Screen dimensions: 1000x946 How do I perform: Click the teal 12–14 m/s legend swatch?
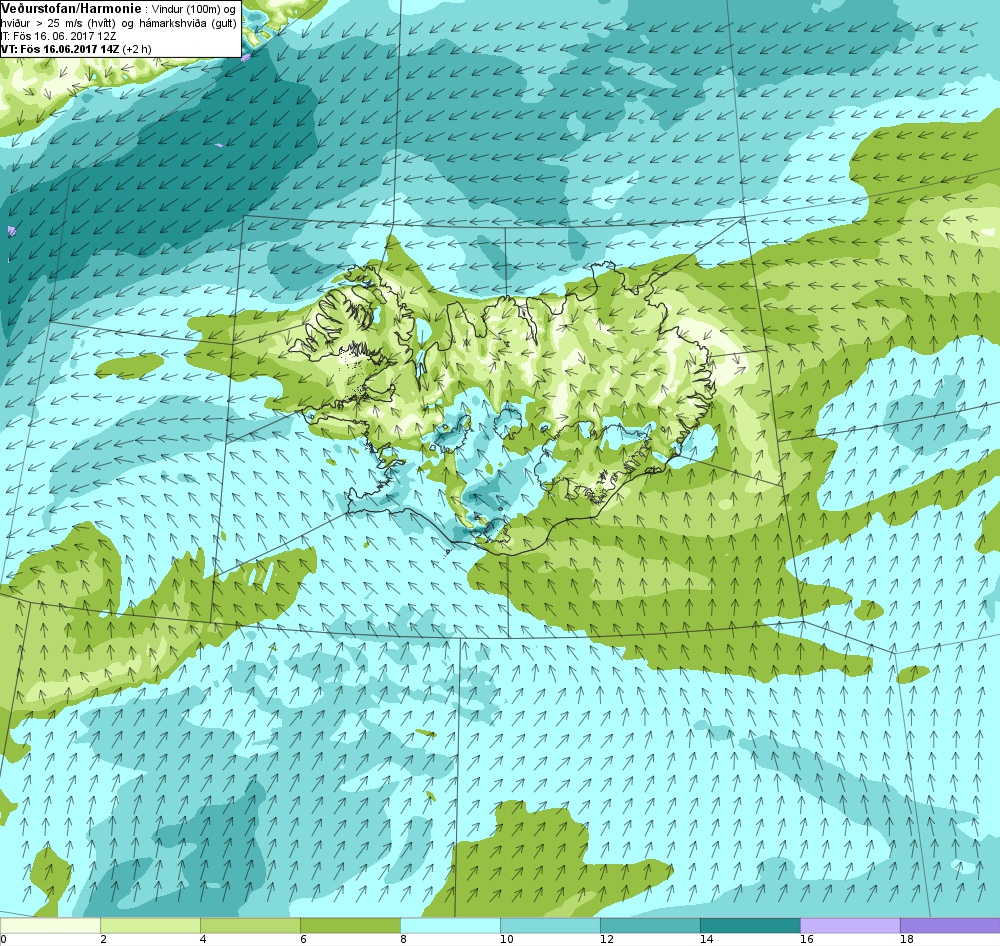coord(651,926)
